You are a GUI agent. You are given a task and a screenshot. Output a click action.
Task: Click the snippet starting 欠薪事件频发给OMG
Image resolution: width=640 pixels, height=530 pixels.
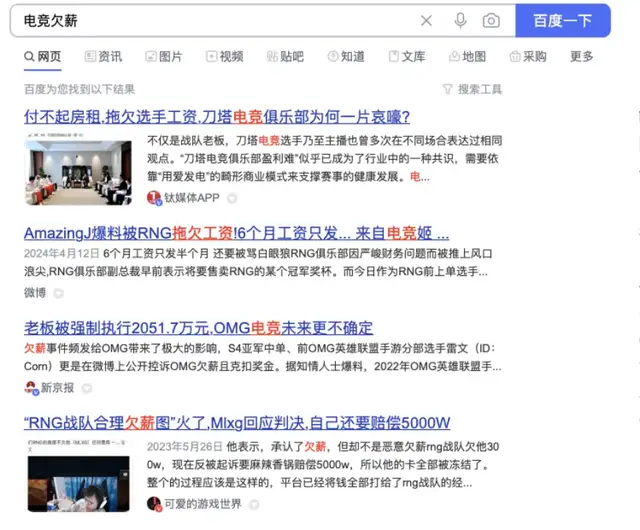(262, 357)
